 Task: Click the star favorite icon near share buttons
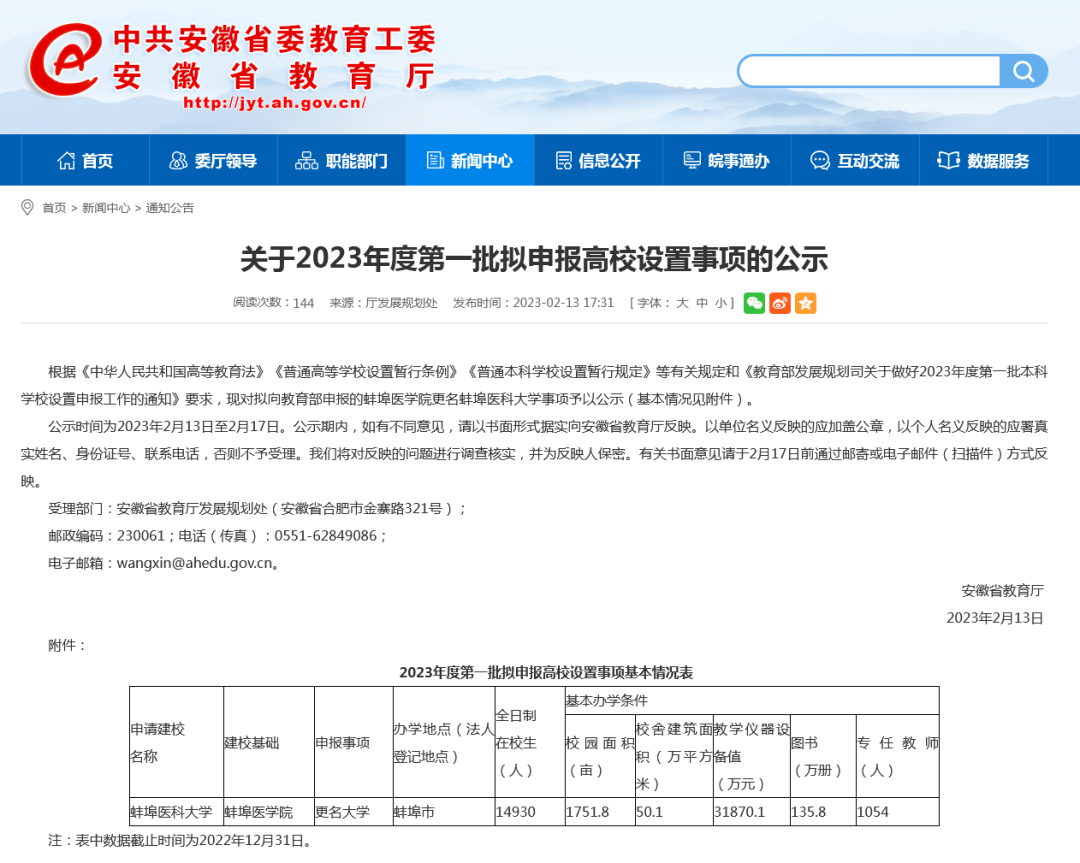[x=805, y=303]
